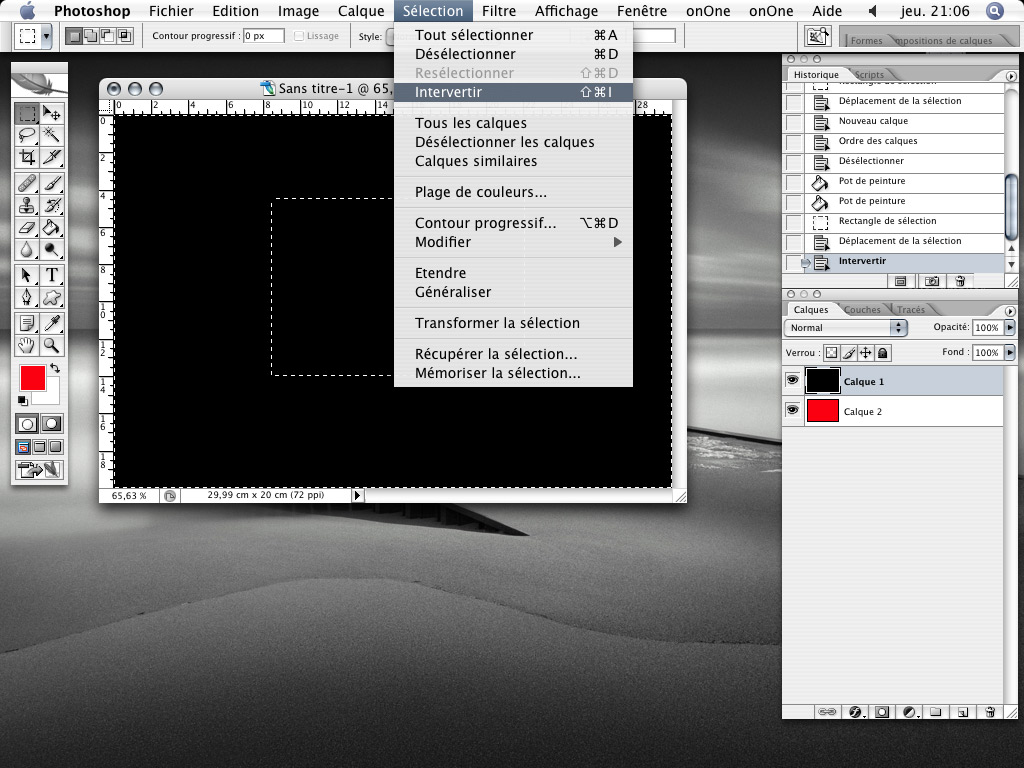Viewport: 1024px width, 768px height.
Task: Toggle lock position
Action: pyautogui.click(x=865, y=353)
